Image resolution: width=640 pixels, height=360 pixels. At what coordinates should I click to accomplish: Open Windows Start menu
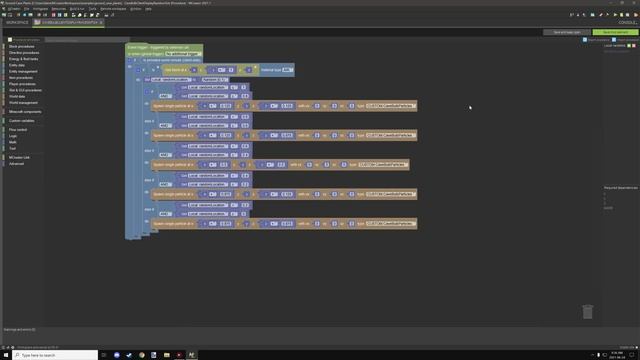(x=6, y=355)
